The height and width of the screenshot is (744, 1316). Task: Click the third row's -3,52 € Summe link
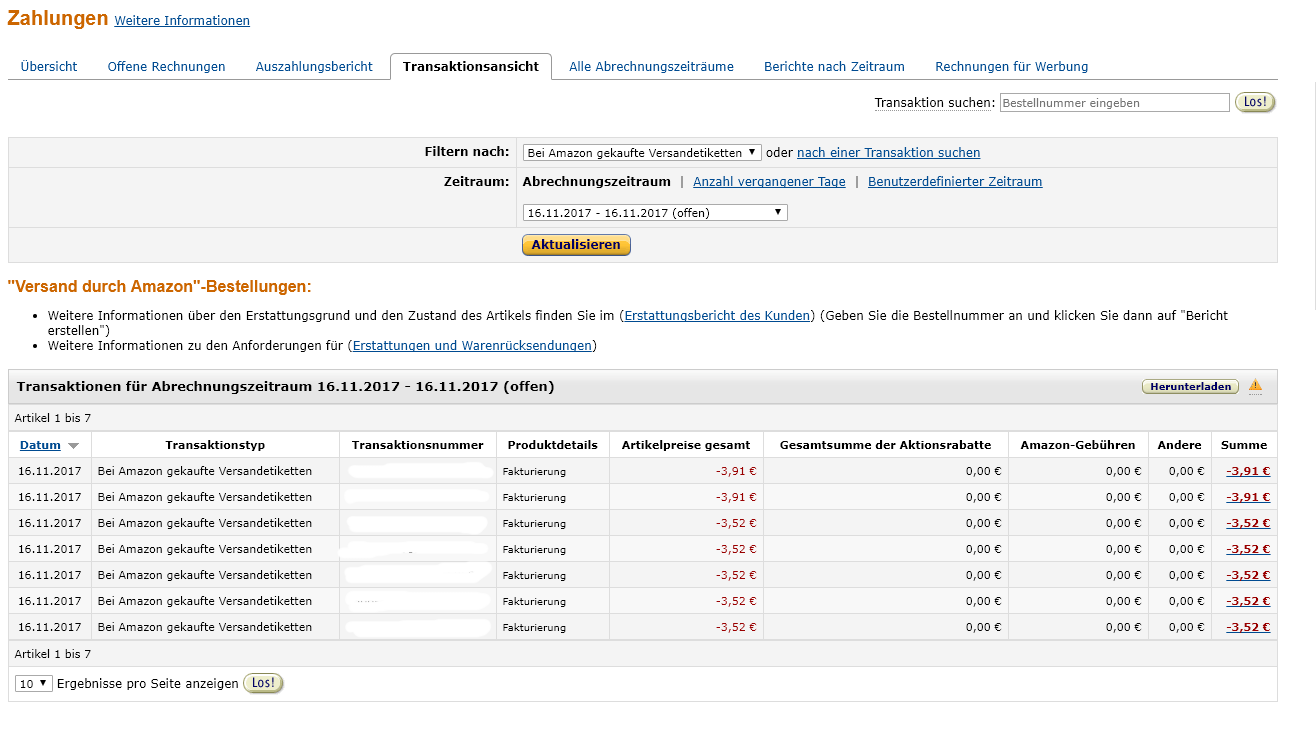point(1248,523)
